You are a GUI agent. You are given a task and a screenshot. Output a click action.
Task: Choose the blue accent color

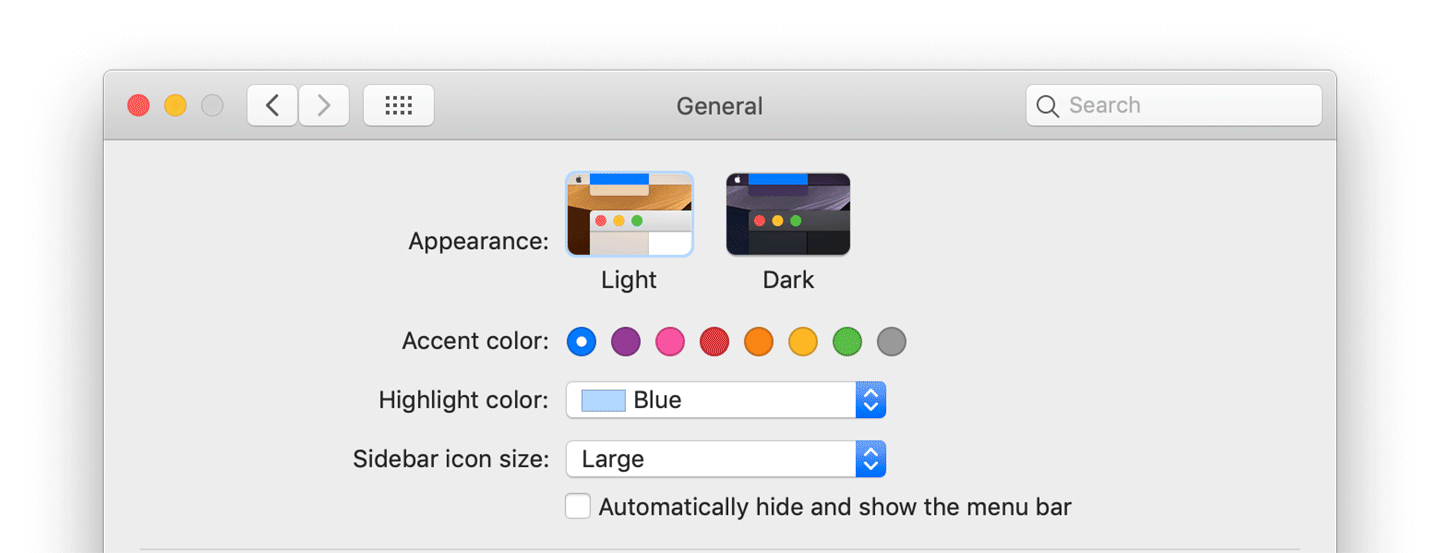[x=581, y=342]
